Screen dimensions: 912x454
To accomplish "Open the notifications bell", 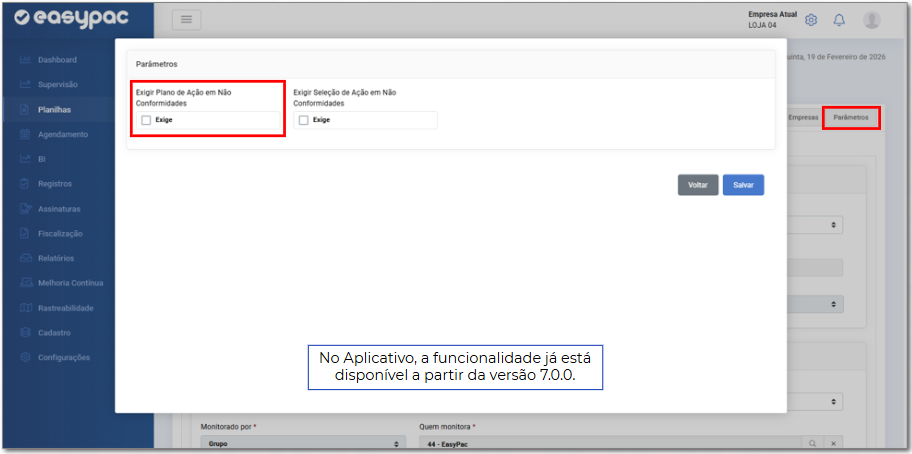I will pos(839,20).
